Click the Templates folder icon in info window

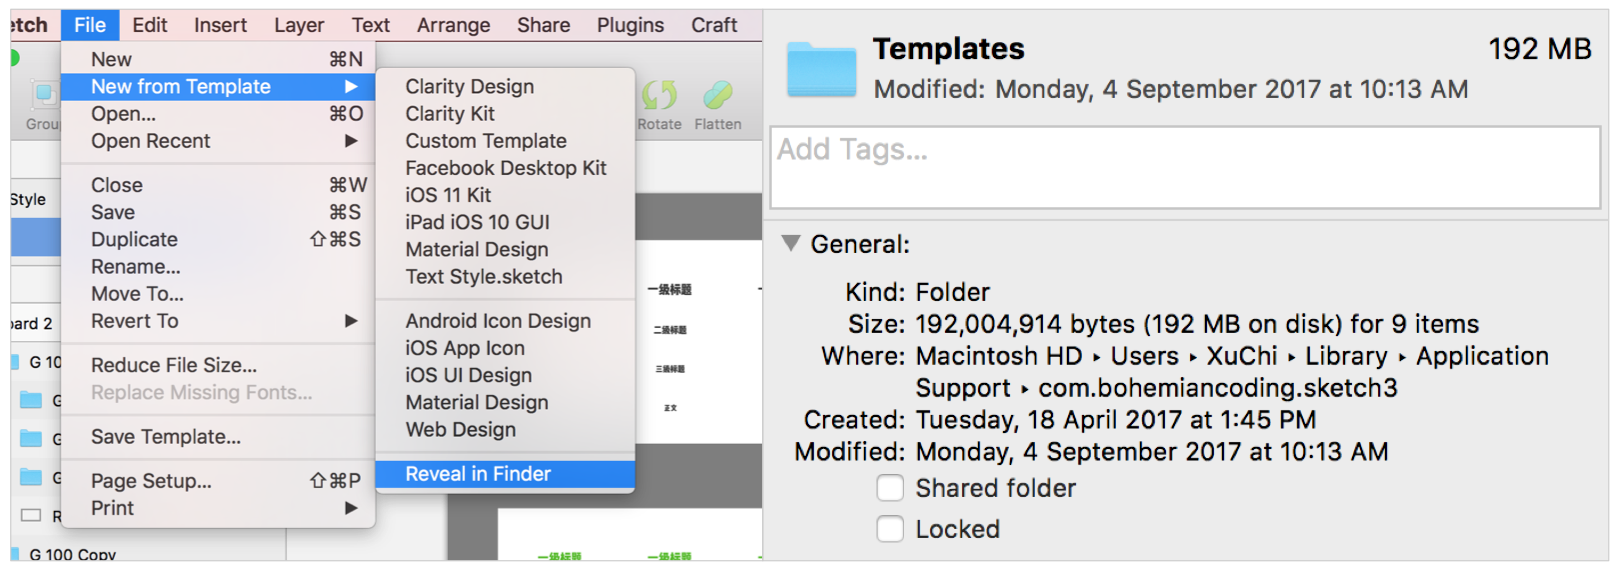coord(821,69)
